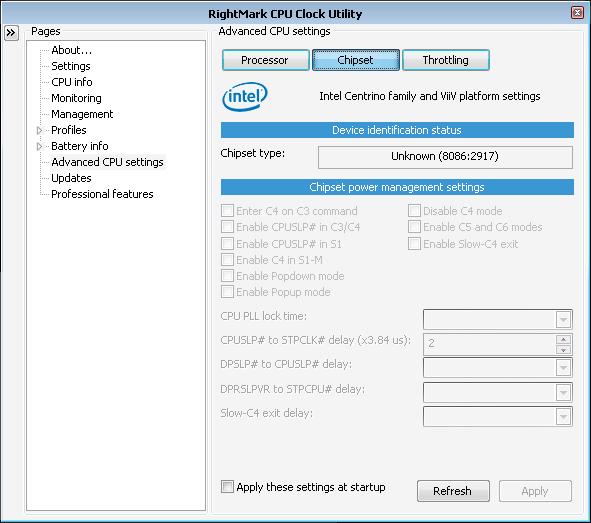Open the Slow-C4 exit delay dropdown

click(x=563, y=417)
